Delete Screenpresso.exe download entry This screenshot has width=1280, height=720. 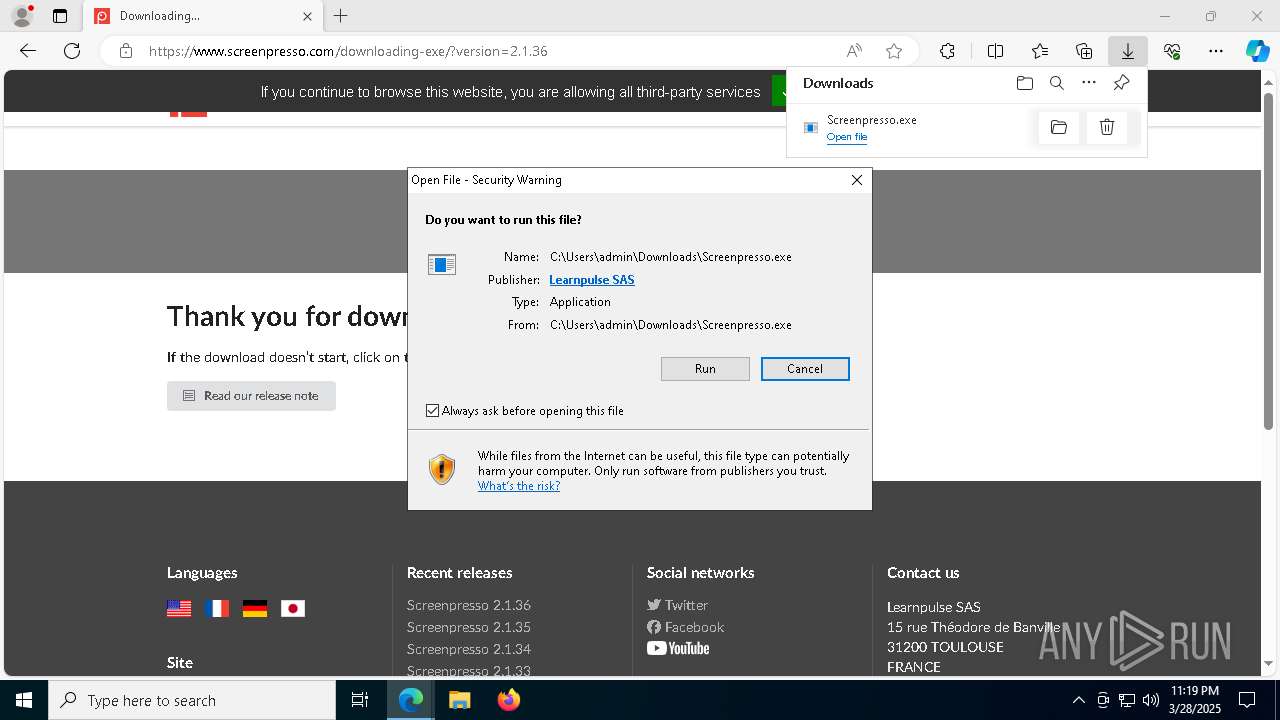tap(1107, 127)
